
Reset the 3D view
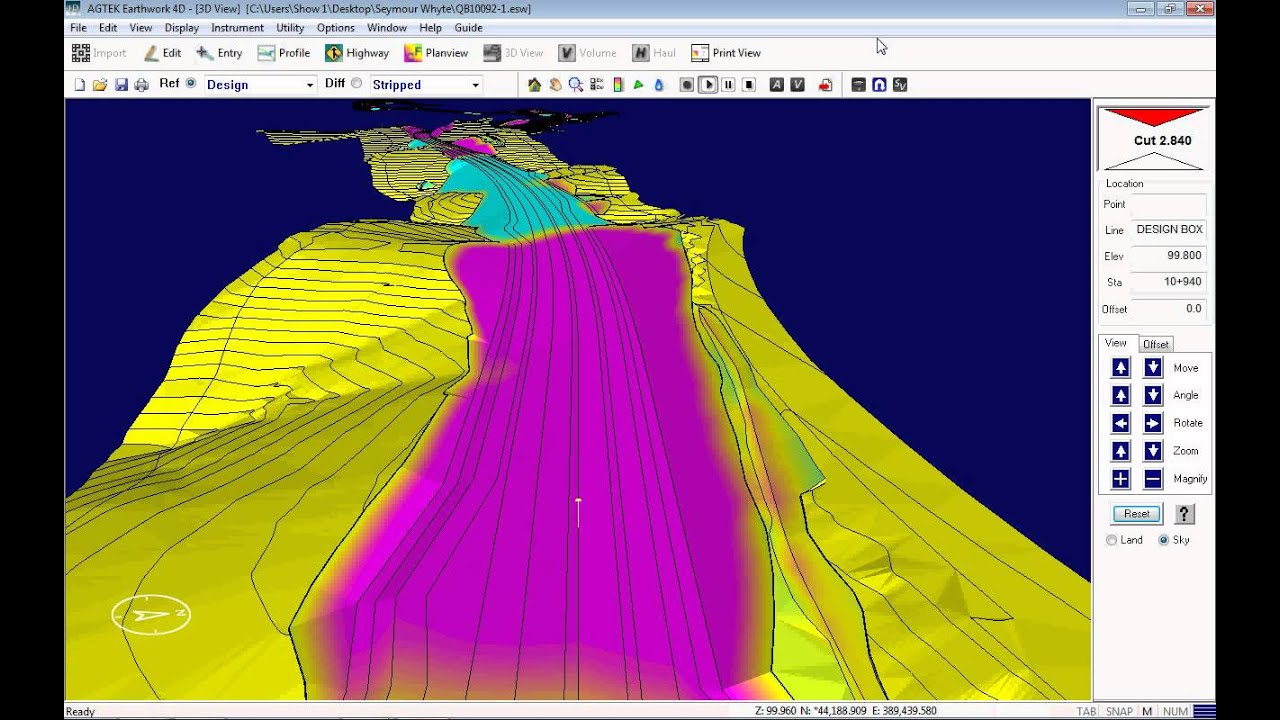[1137, 514]
